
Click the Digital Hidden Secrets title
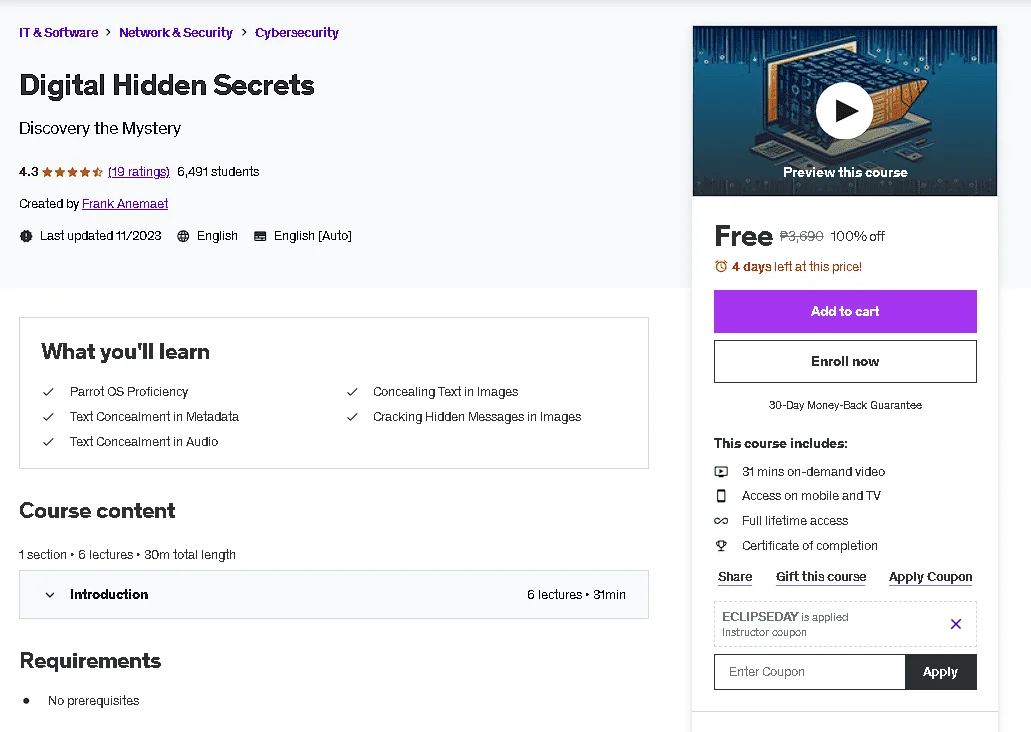pos(167,85)
